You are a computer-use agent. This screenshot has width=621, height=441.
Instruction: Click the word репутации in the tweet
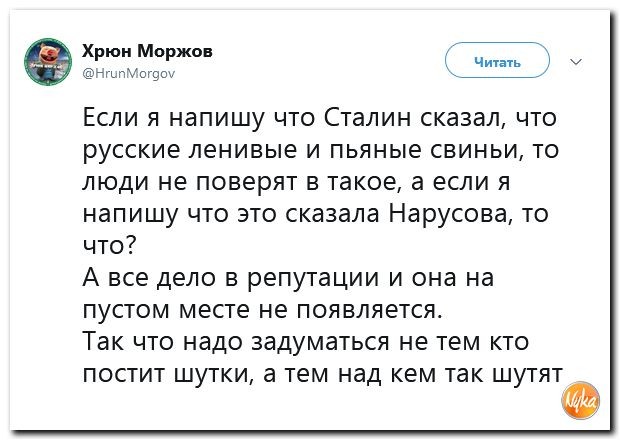313,278
